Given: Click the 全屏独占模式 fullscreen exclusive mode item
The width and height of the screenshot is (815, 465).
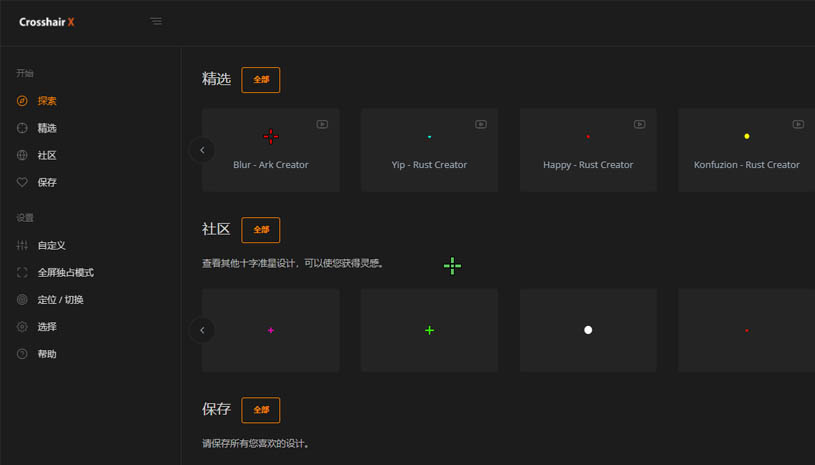Looking at the screenshot, I should tap(64, 272).
